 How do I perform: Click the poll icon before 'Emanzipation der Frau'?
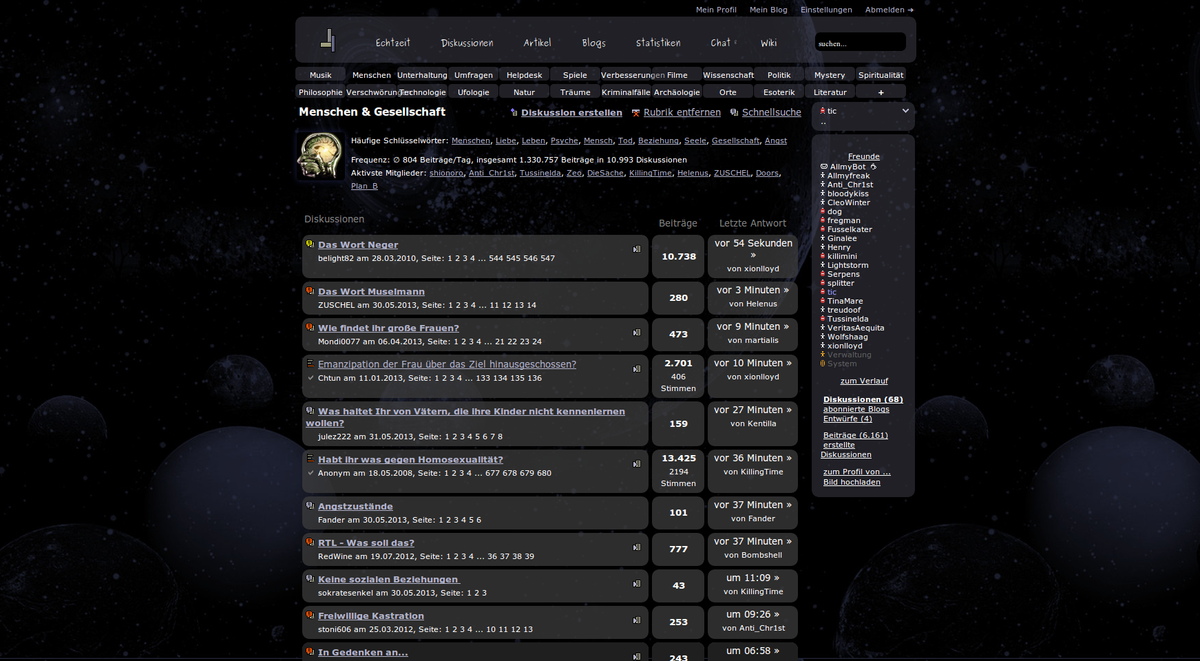310,364
